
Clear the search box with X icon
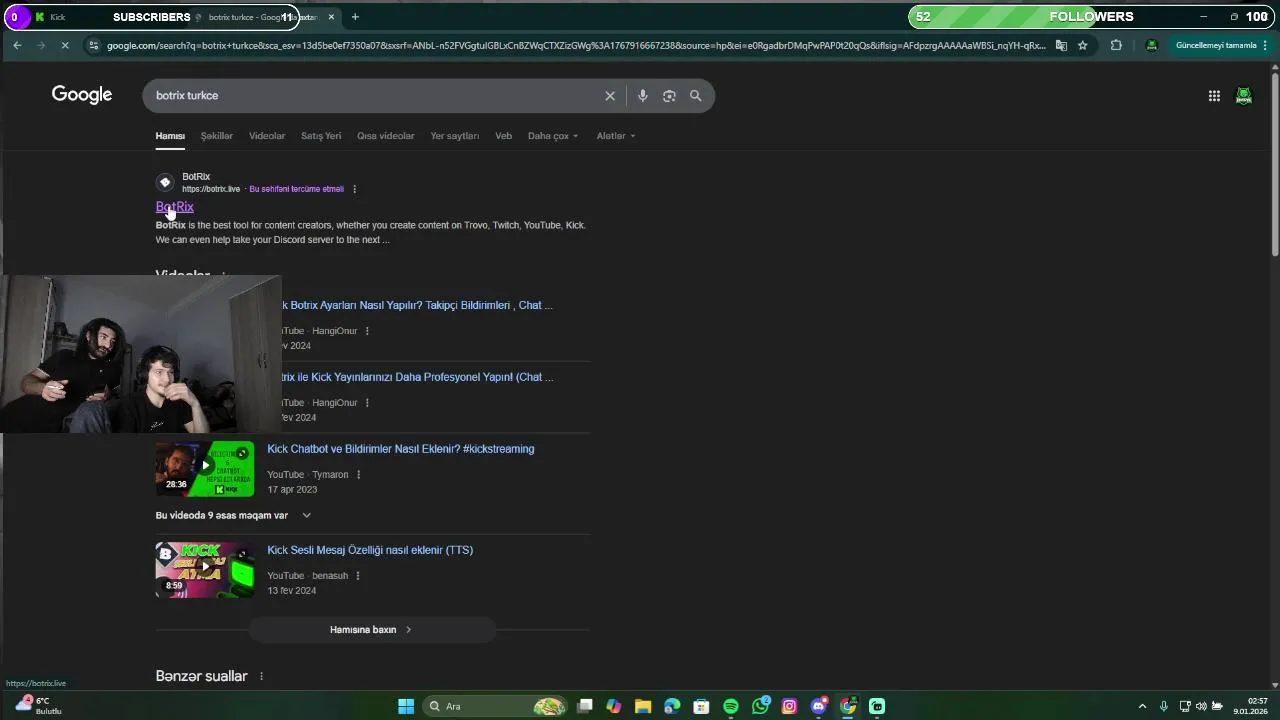click(x=610, y=96)
